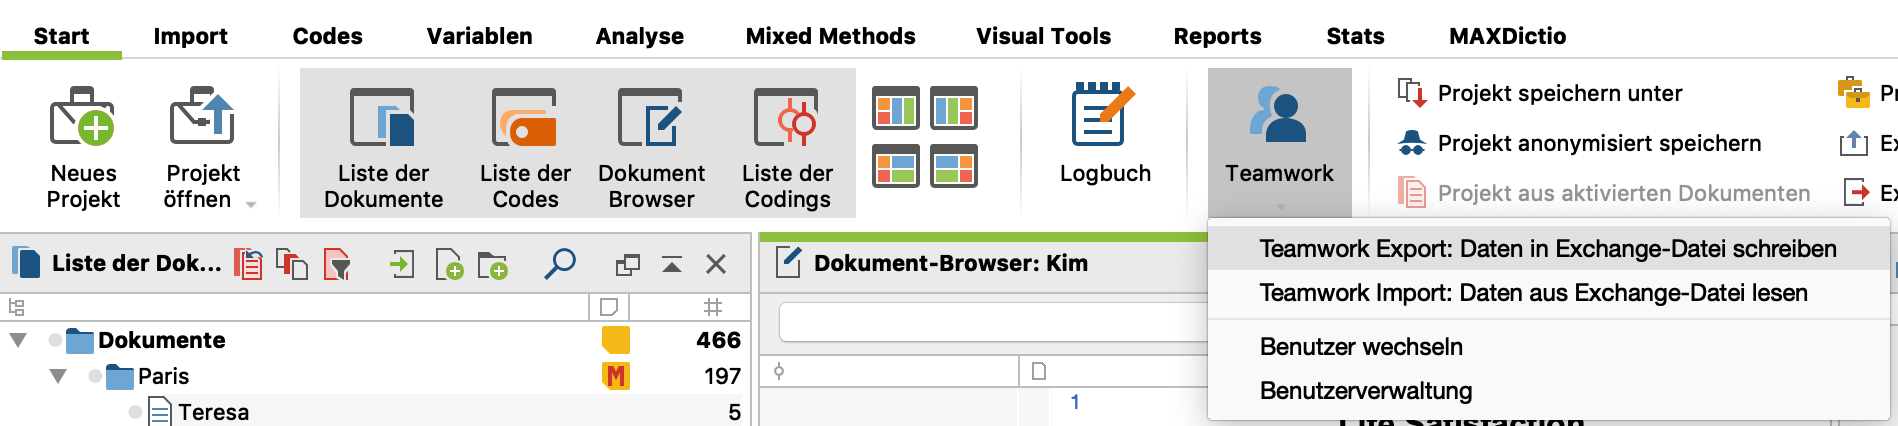Image resolution: width=1898 pixels, height=426 pixels.
Task: Select the top-right window layout icon
Action: pos(954,108)
